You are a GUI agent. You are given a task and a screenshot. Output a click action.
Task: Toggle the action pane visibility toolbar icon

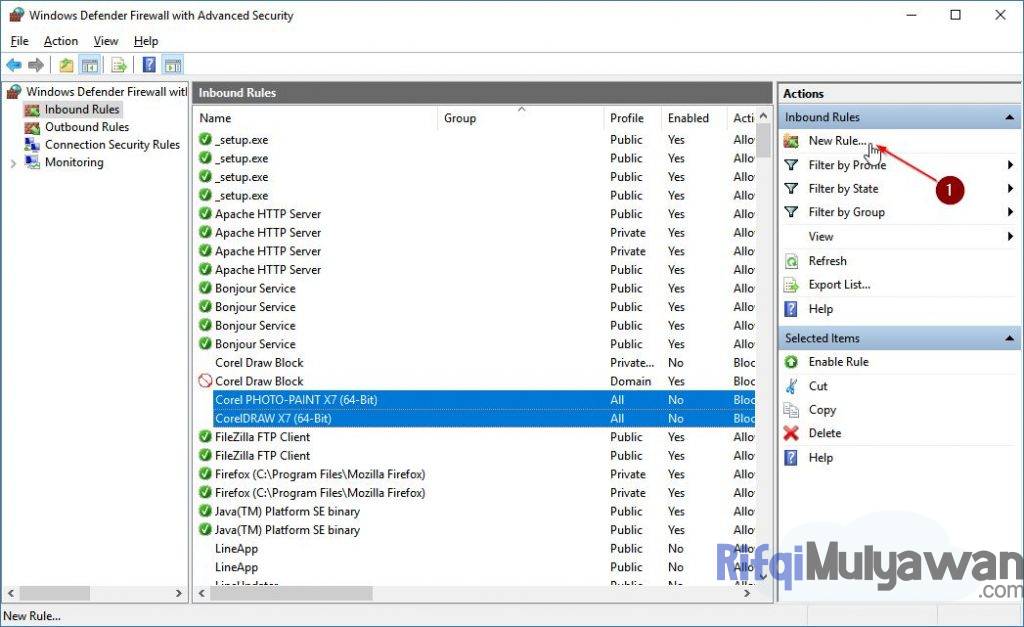[x=172, y=64]
